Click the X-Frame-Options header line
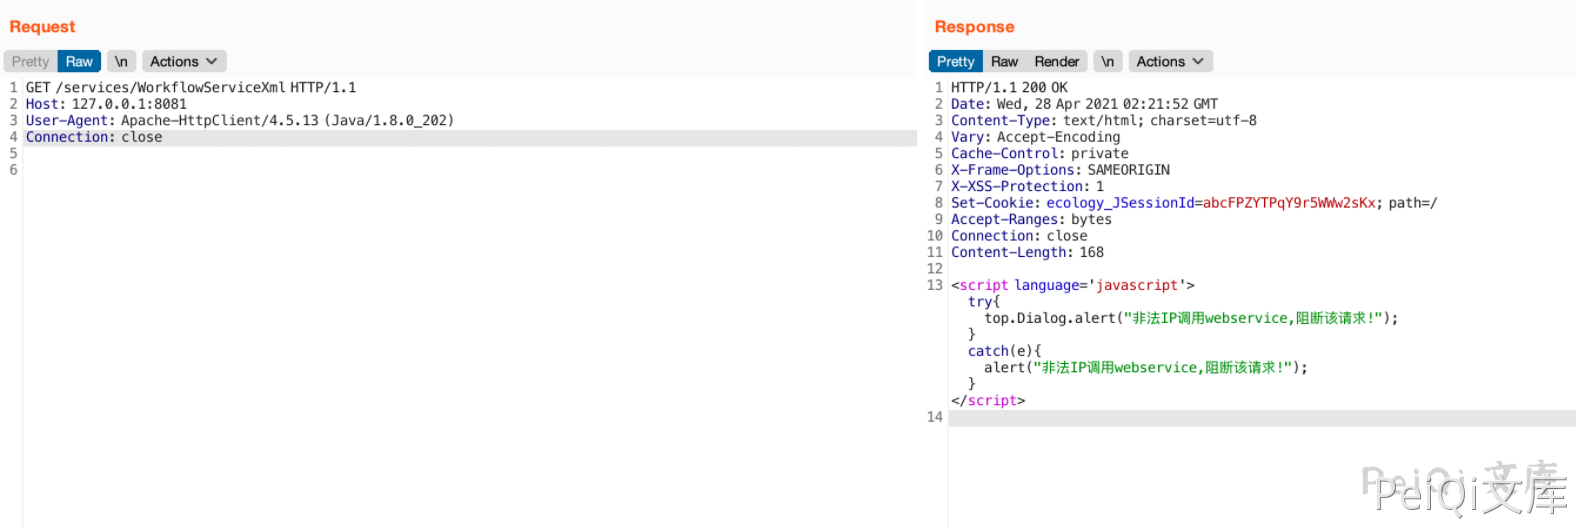Screen dimensions: 1576x528 (x=1060, y=170)
